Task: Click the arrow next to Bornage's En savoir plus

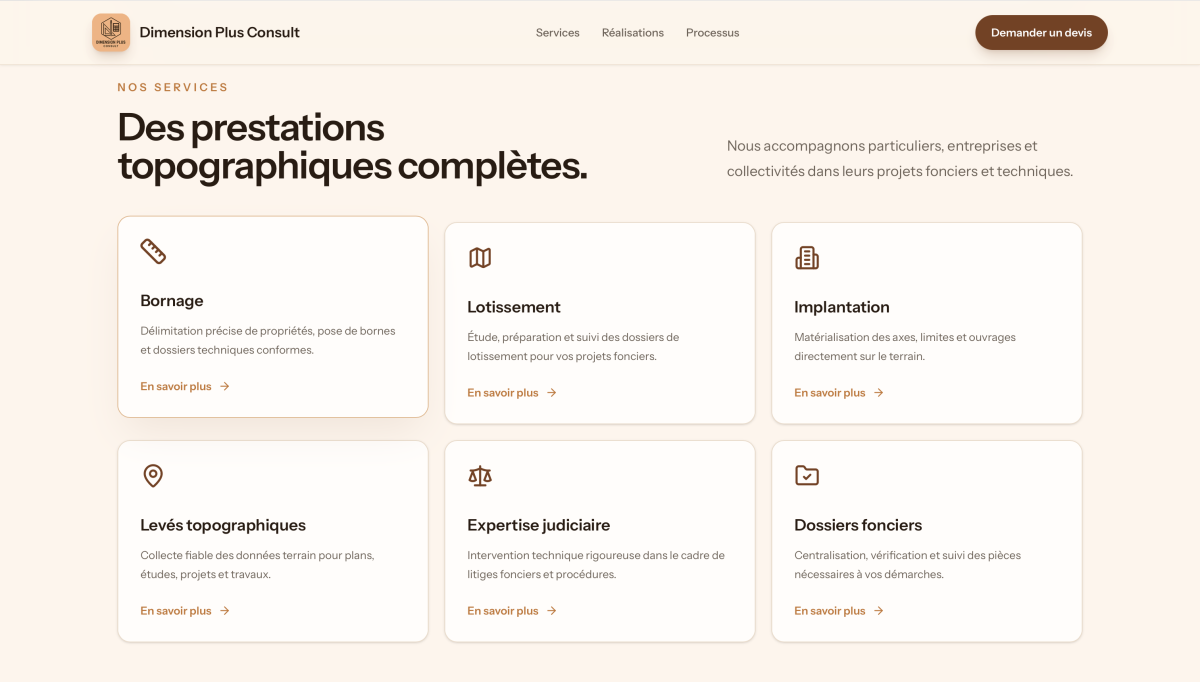Action: [x=225, y=386]
